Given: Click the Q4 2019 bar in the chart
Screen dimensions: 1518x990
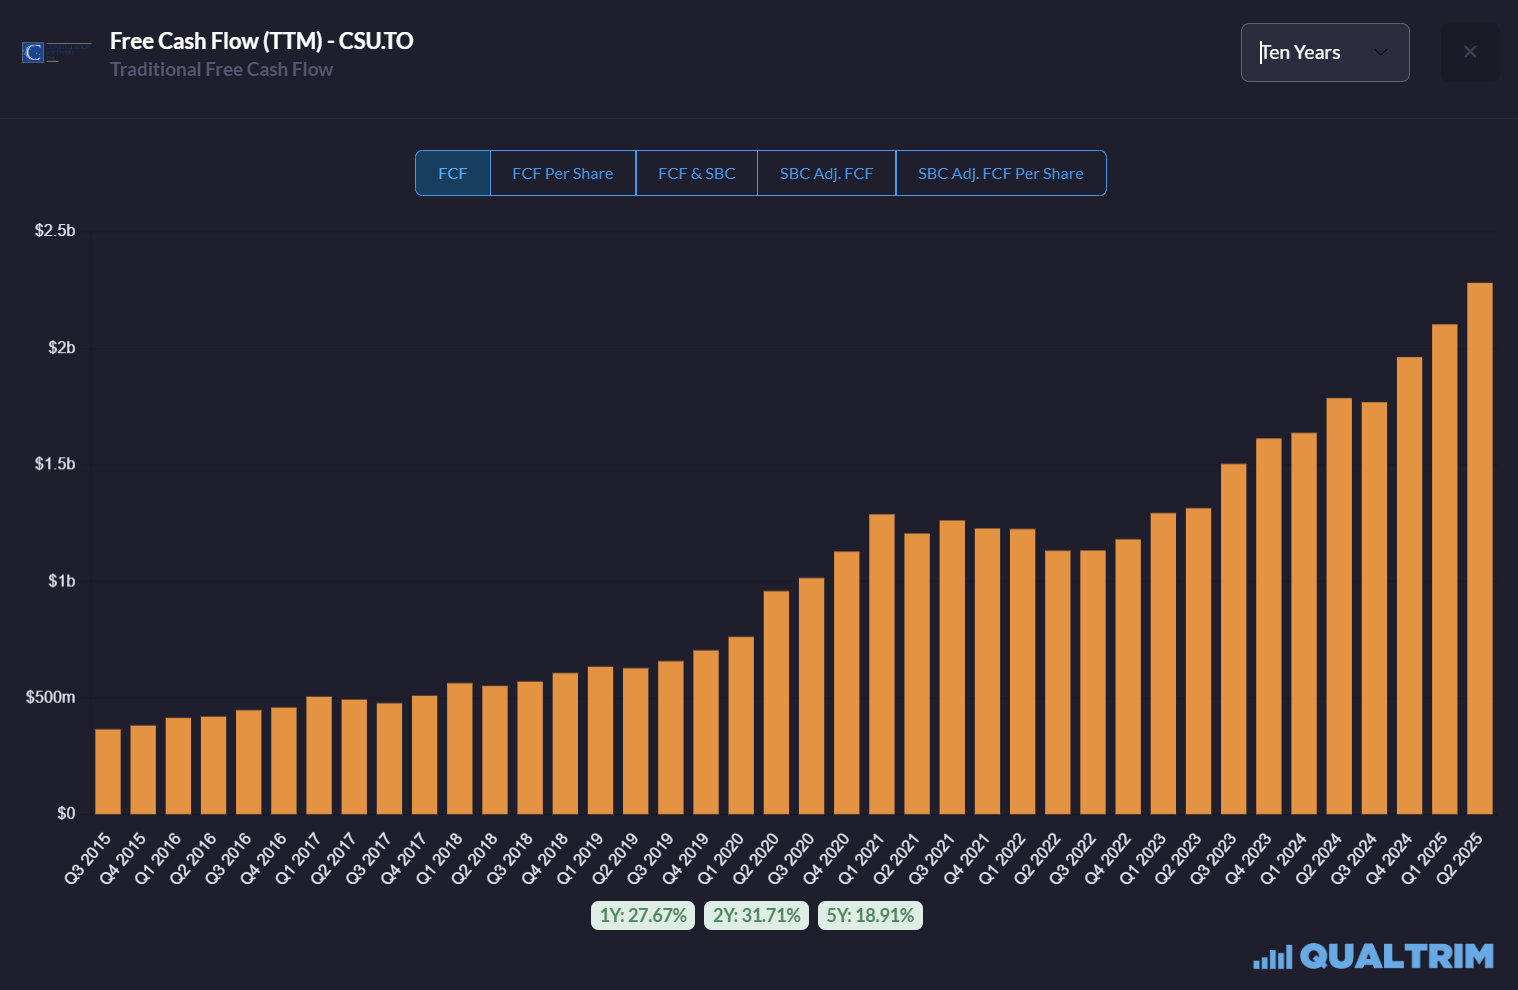Looking at the screenshot, I should point(706,732).
